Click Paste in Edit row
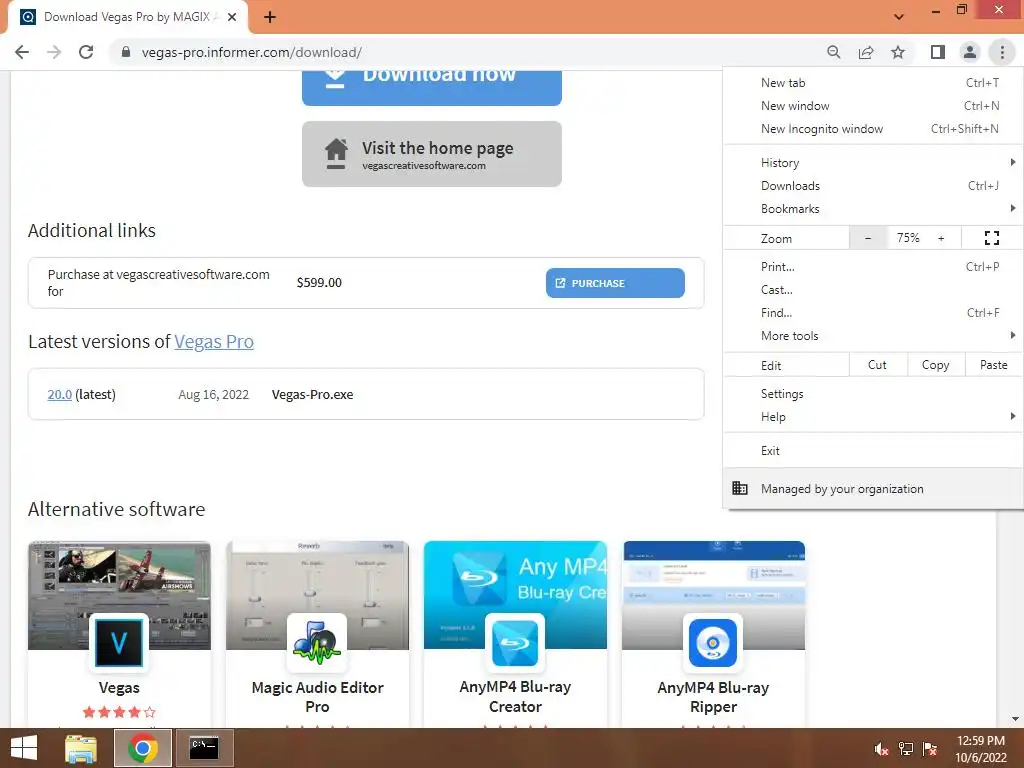Image resolution: width=1024 pixels, height=768 pixels. (x=993, y=365)
